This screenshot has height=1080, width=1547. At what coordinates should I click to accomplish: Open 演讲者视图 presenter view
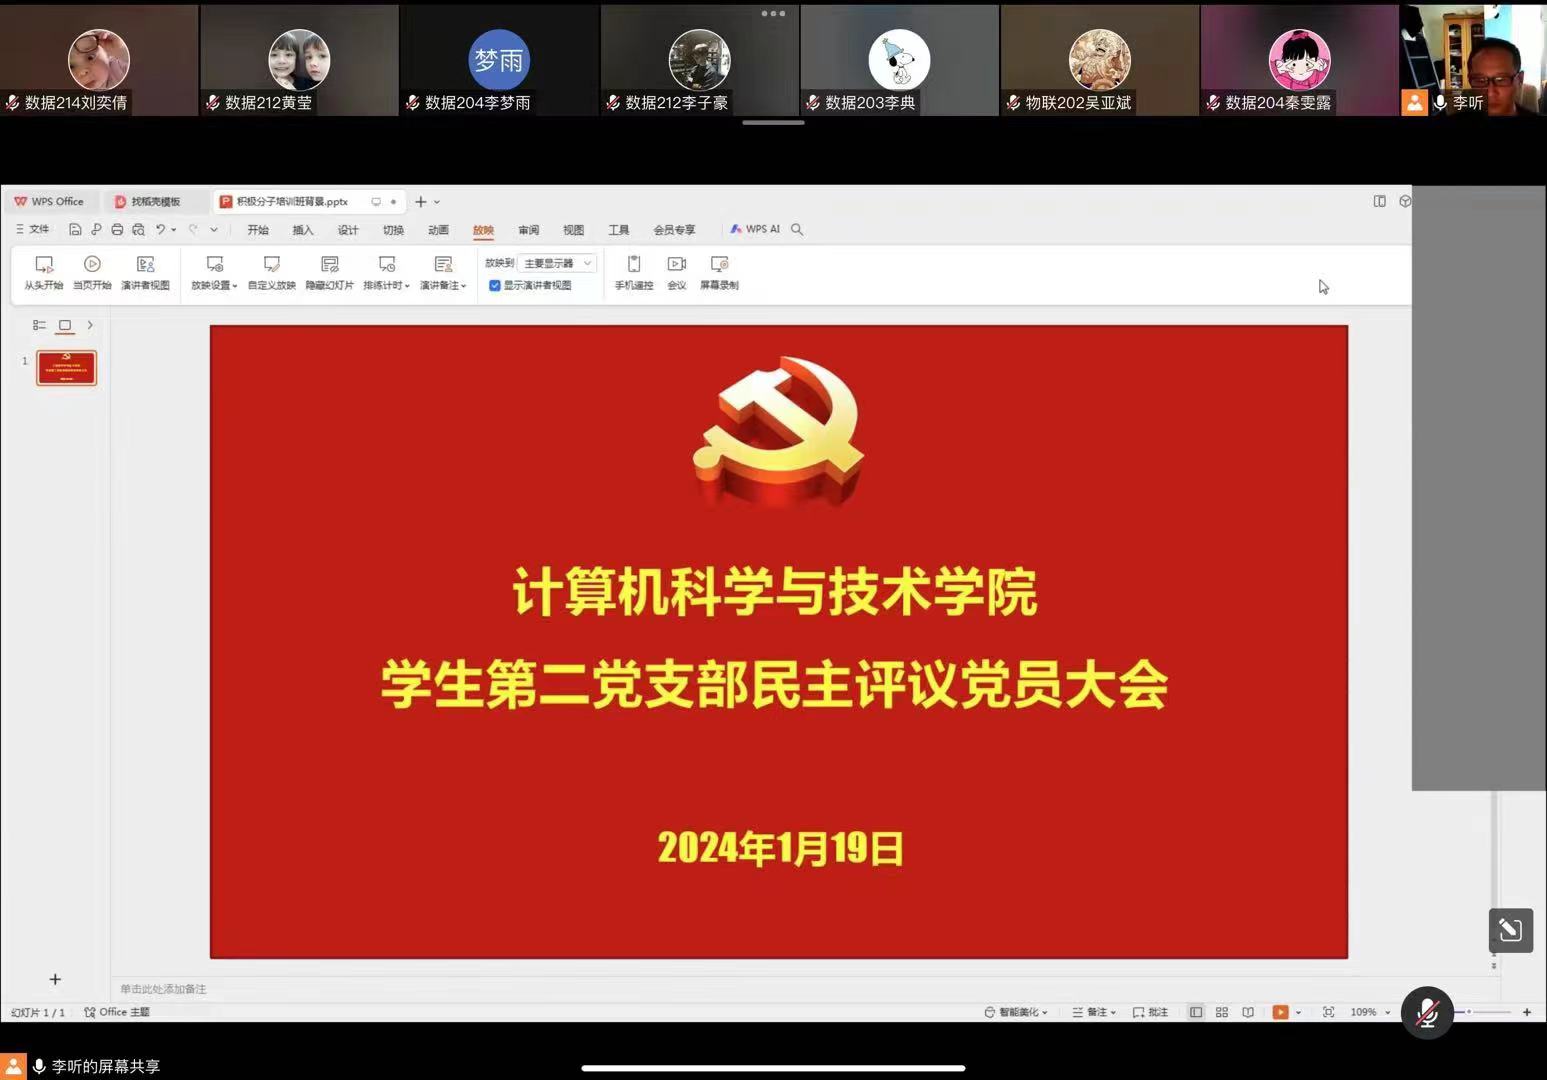(x=145, y=270)
